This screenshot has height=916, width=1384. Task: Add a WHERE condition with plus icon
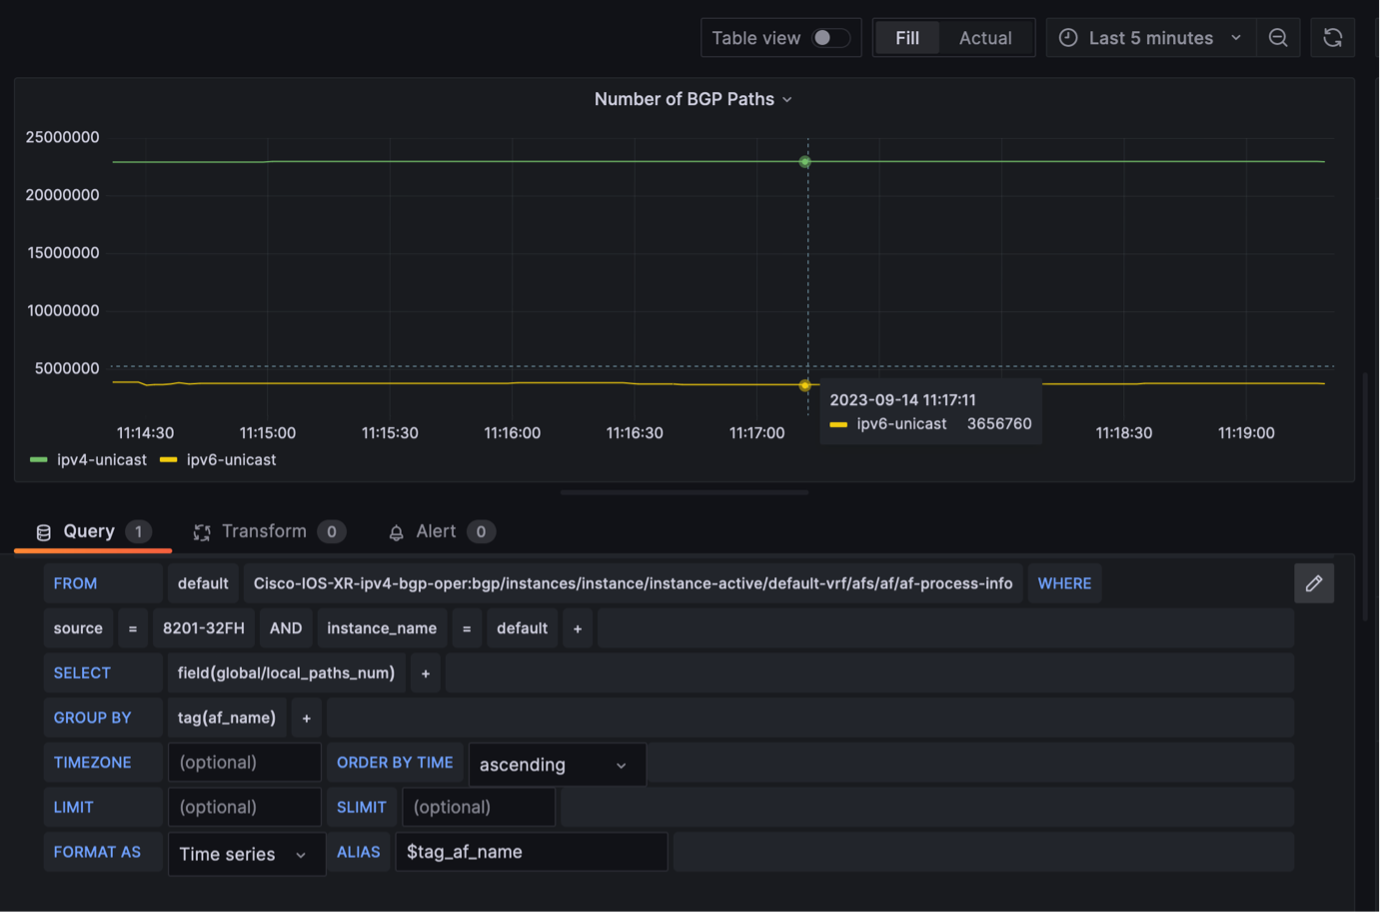point(577,629)
